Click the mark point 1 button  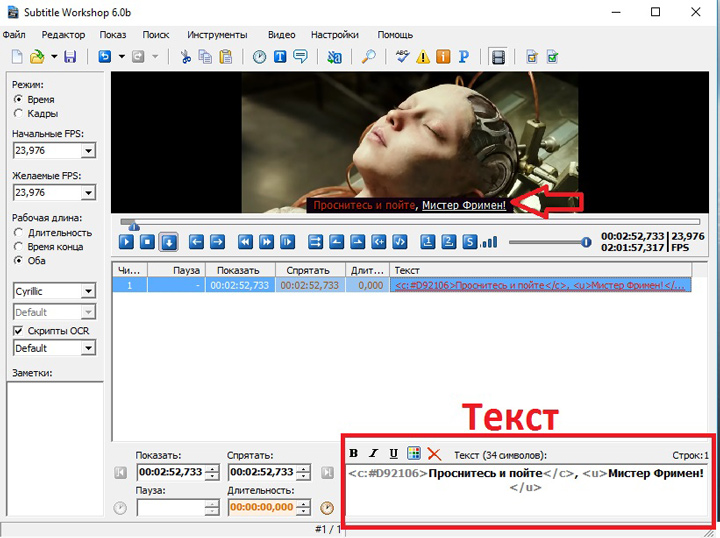tap(428, 241)
